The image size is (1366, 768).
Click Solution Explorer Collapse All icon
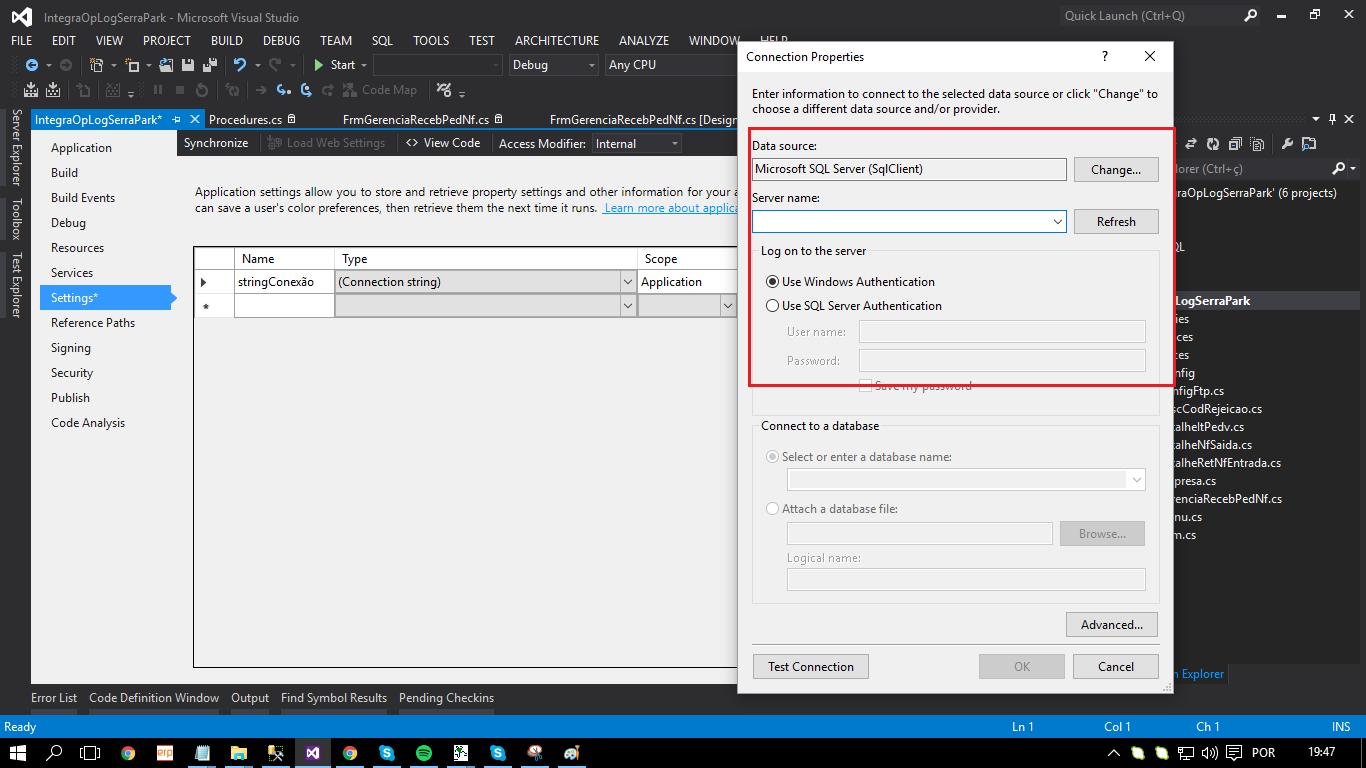(1235, 144)
